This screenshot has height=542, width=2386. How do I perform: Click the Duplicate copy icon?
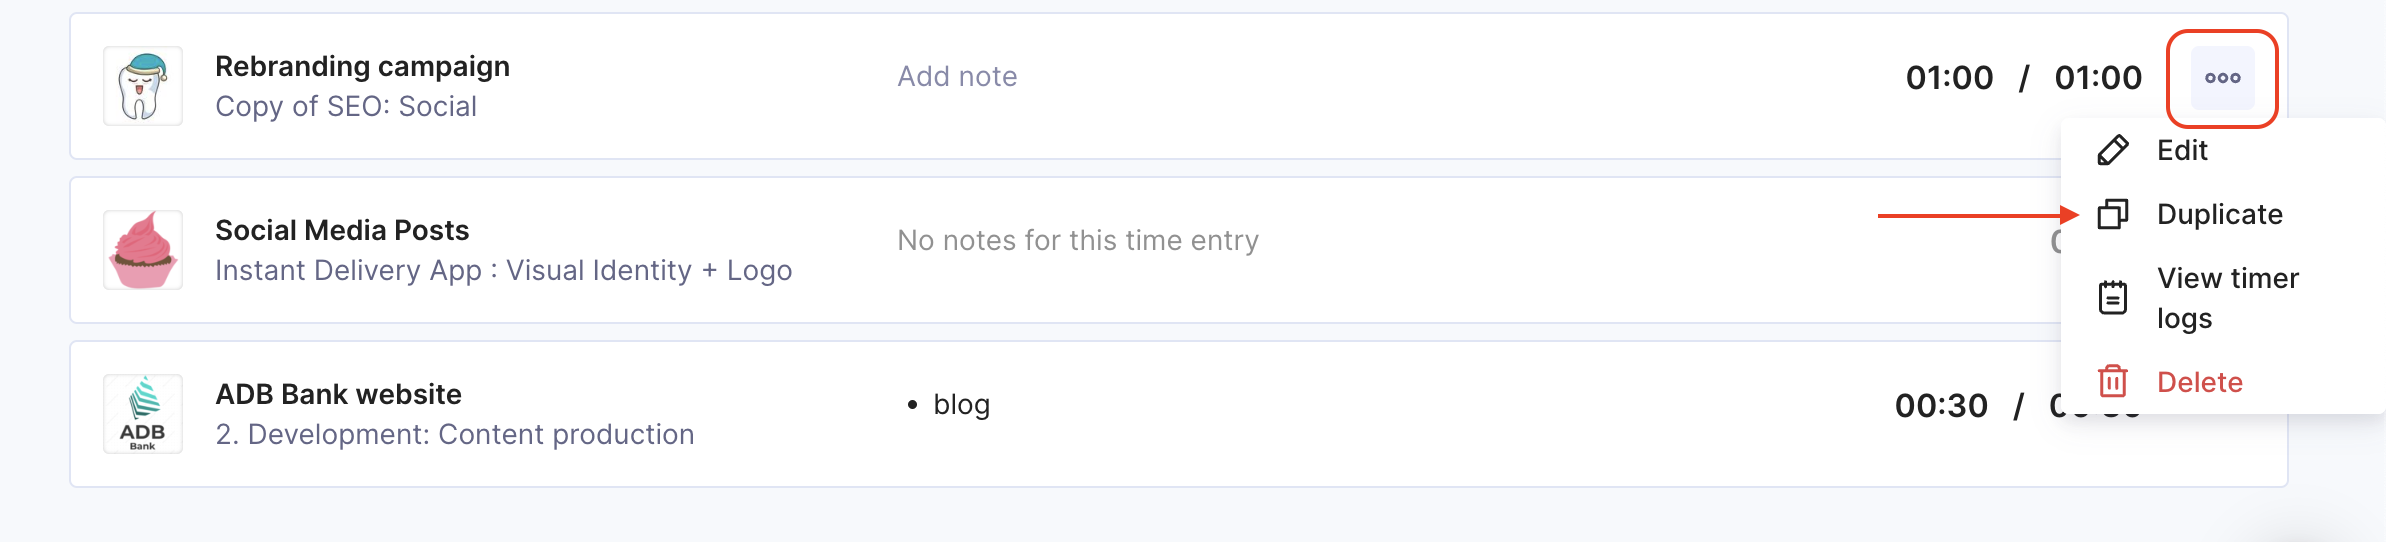(x=2113, y=214)
